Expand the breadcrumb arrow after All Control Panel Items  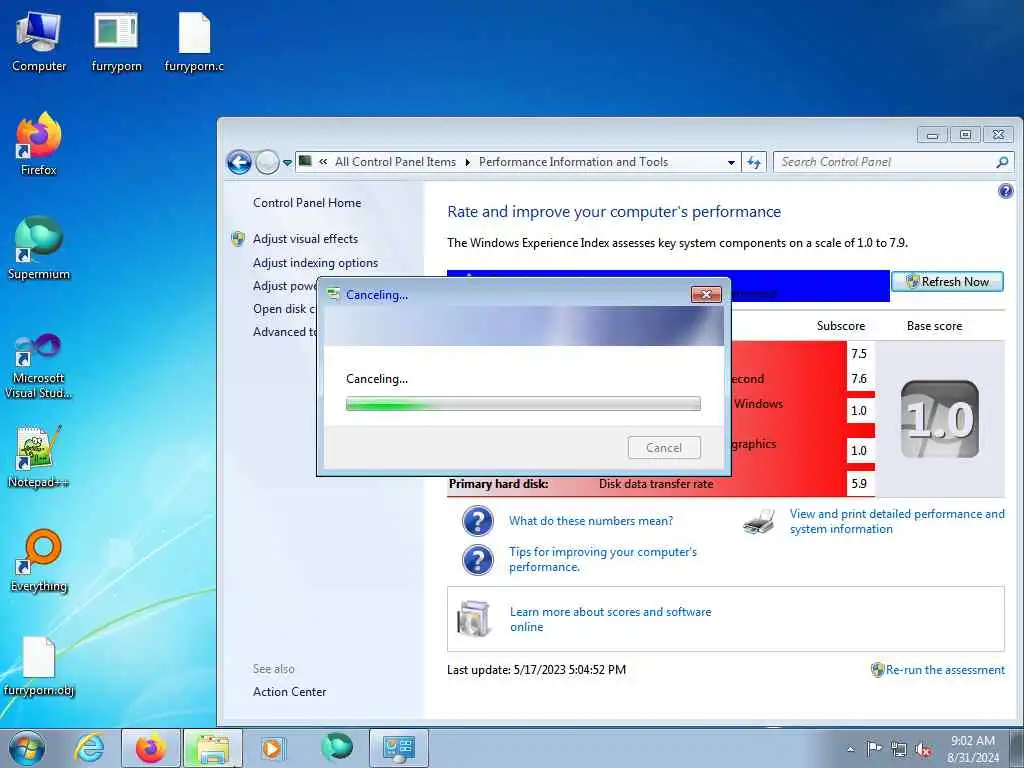468,163
